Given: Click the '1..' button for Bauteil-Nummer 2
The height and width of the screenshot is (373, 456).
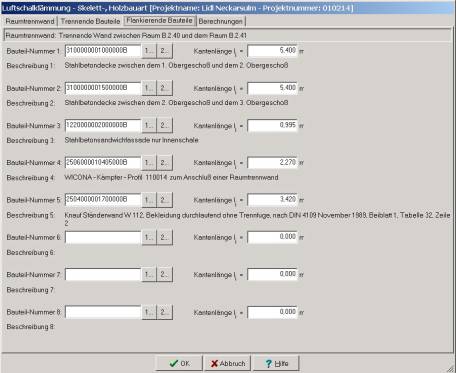Looking at the screenshot, I should (149, 88).
